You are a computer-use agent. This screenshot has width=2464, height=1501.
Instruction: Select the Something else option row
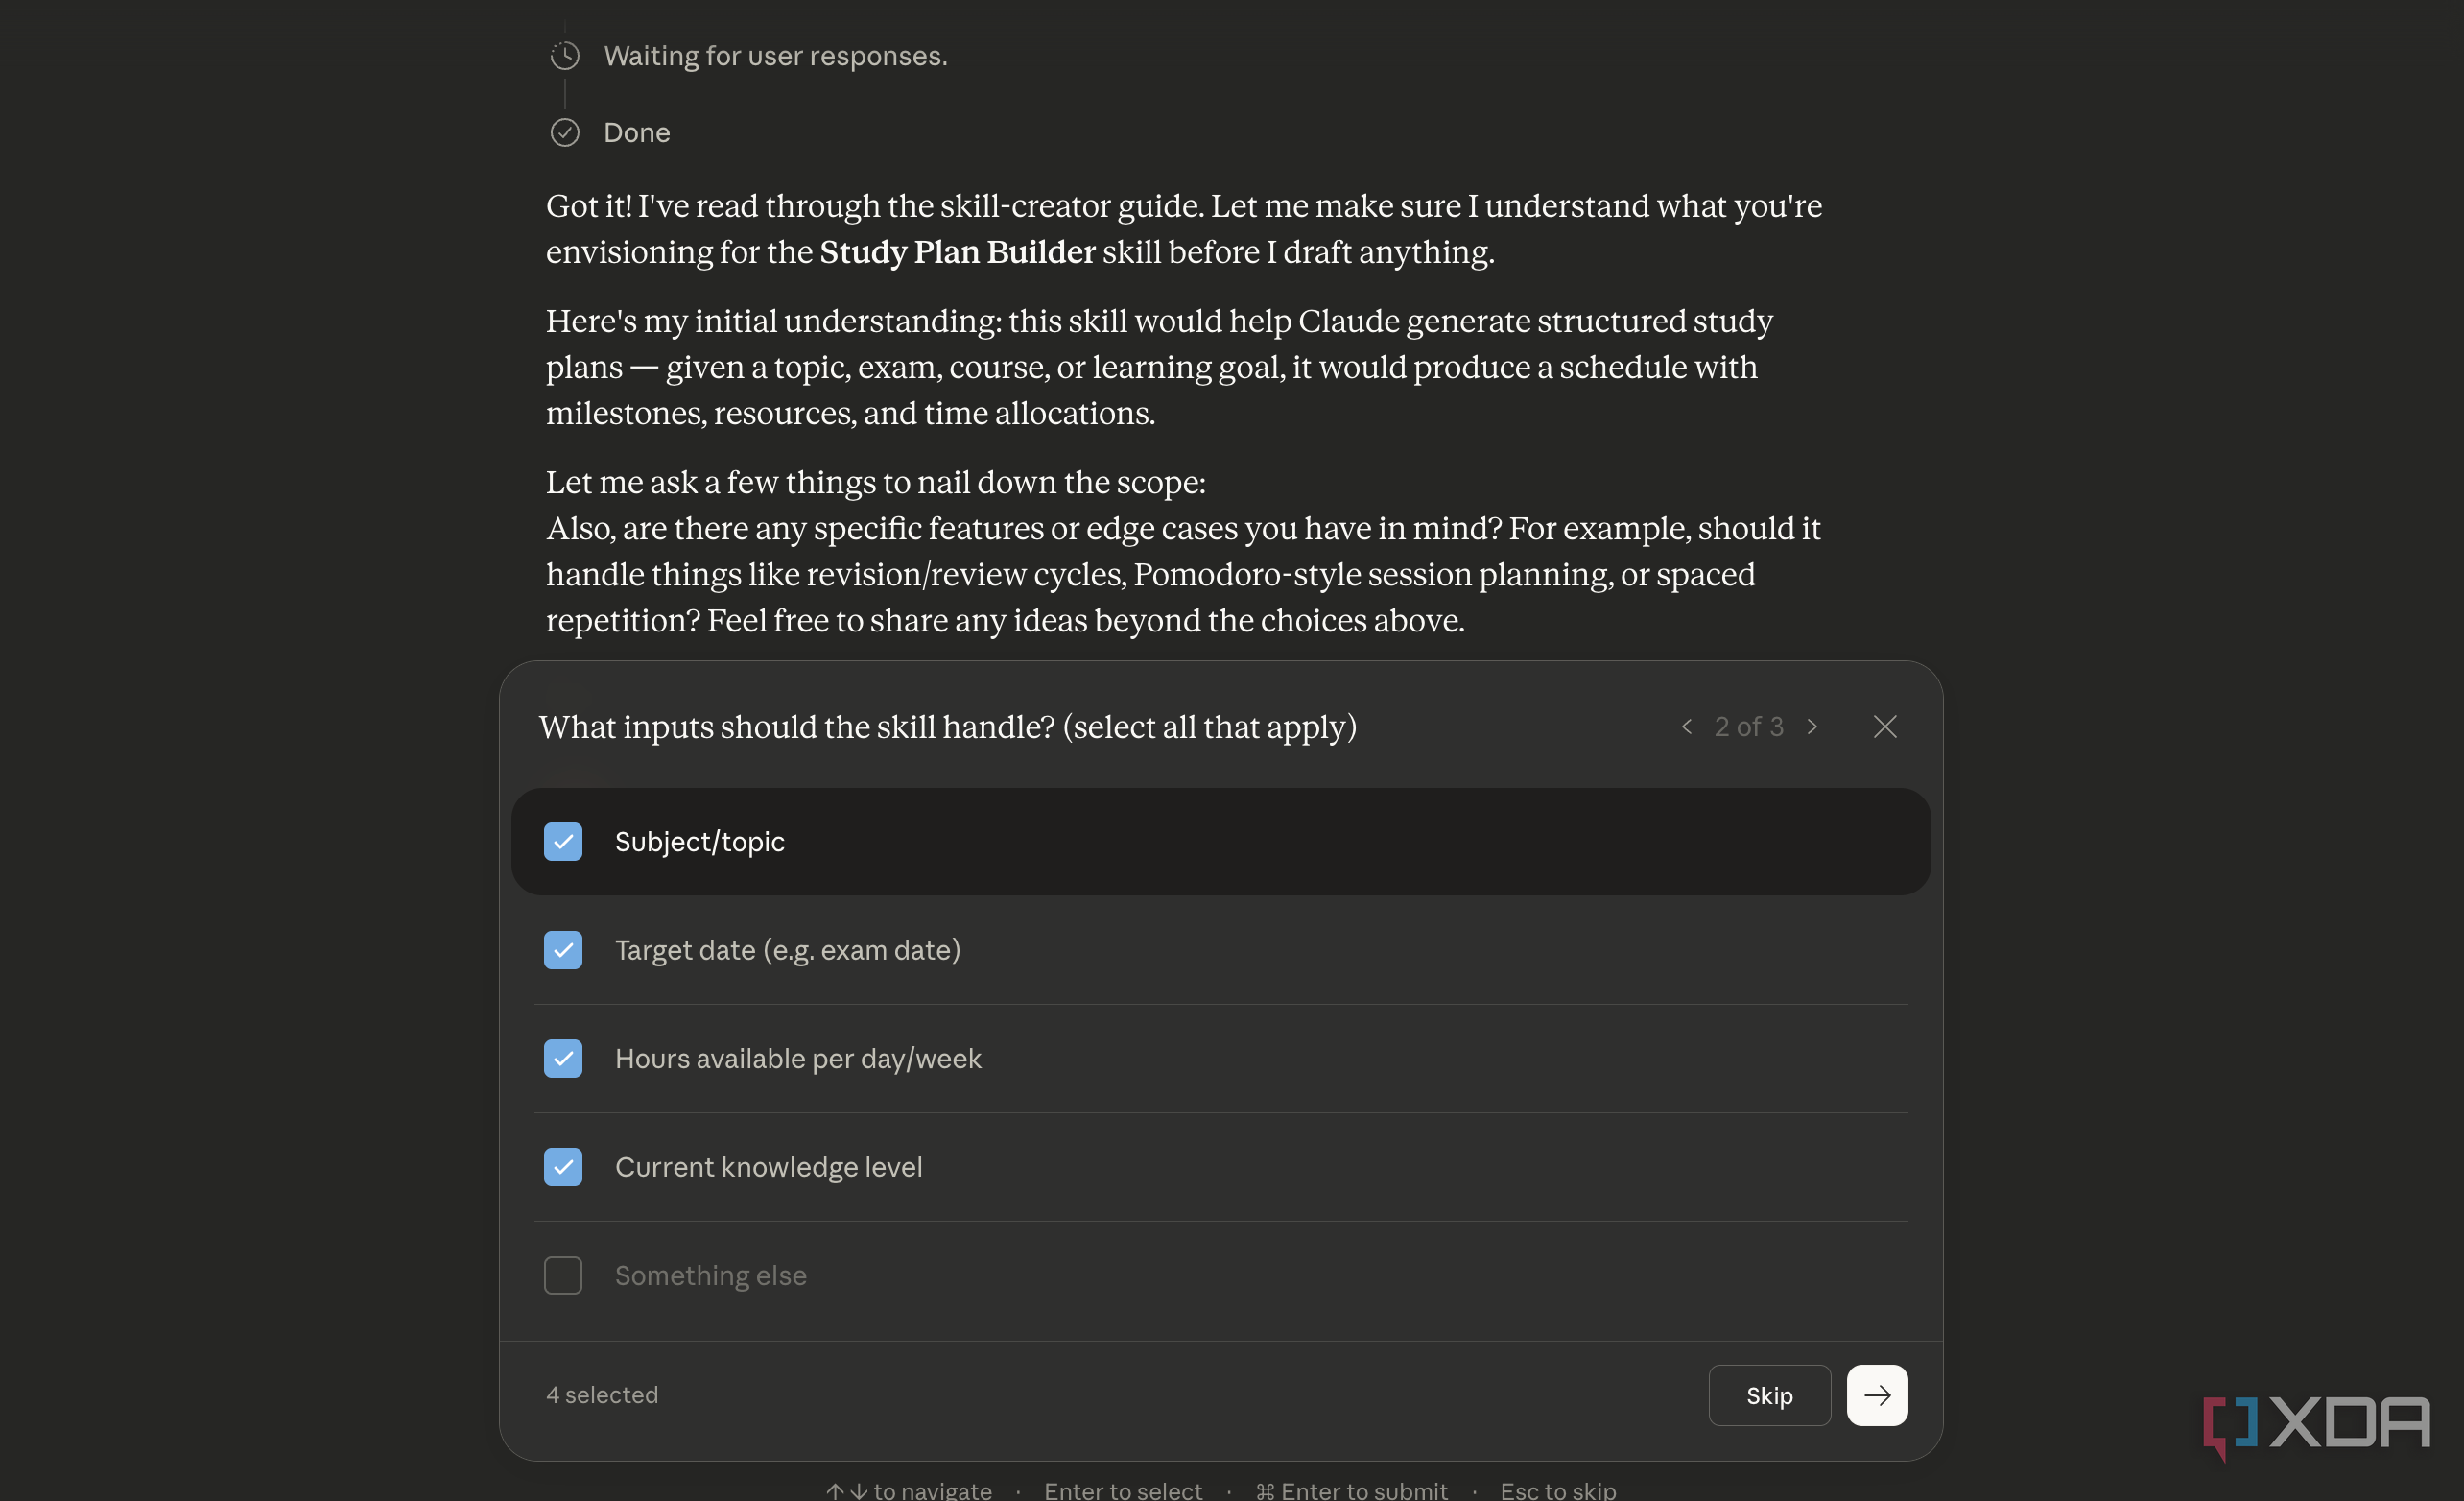click(1221, 1276)
